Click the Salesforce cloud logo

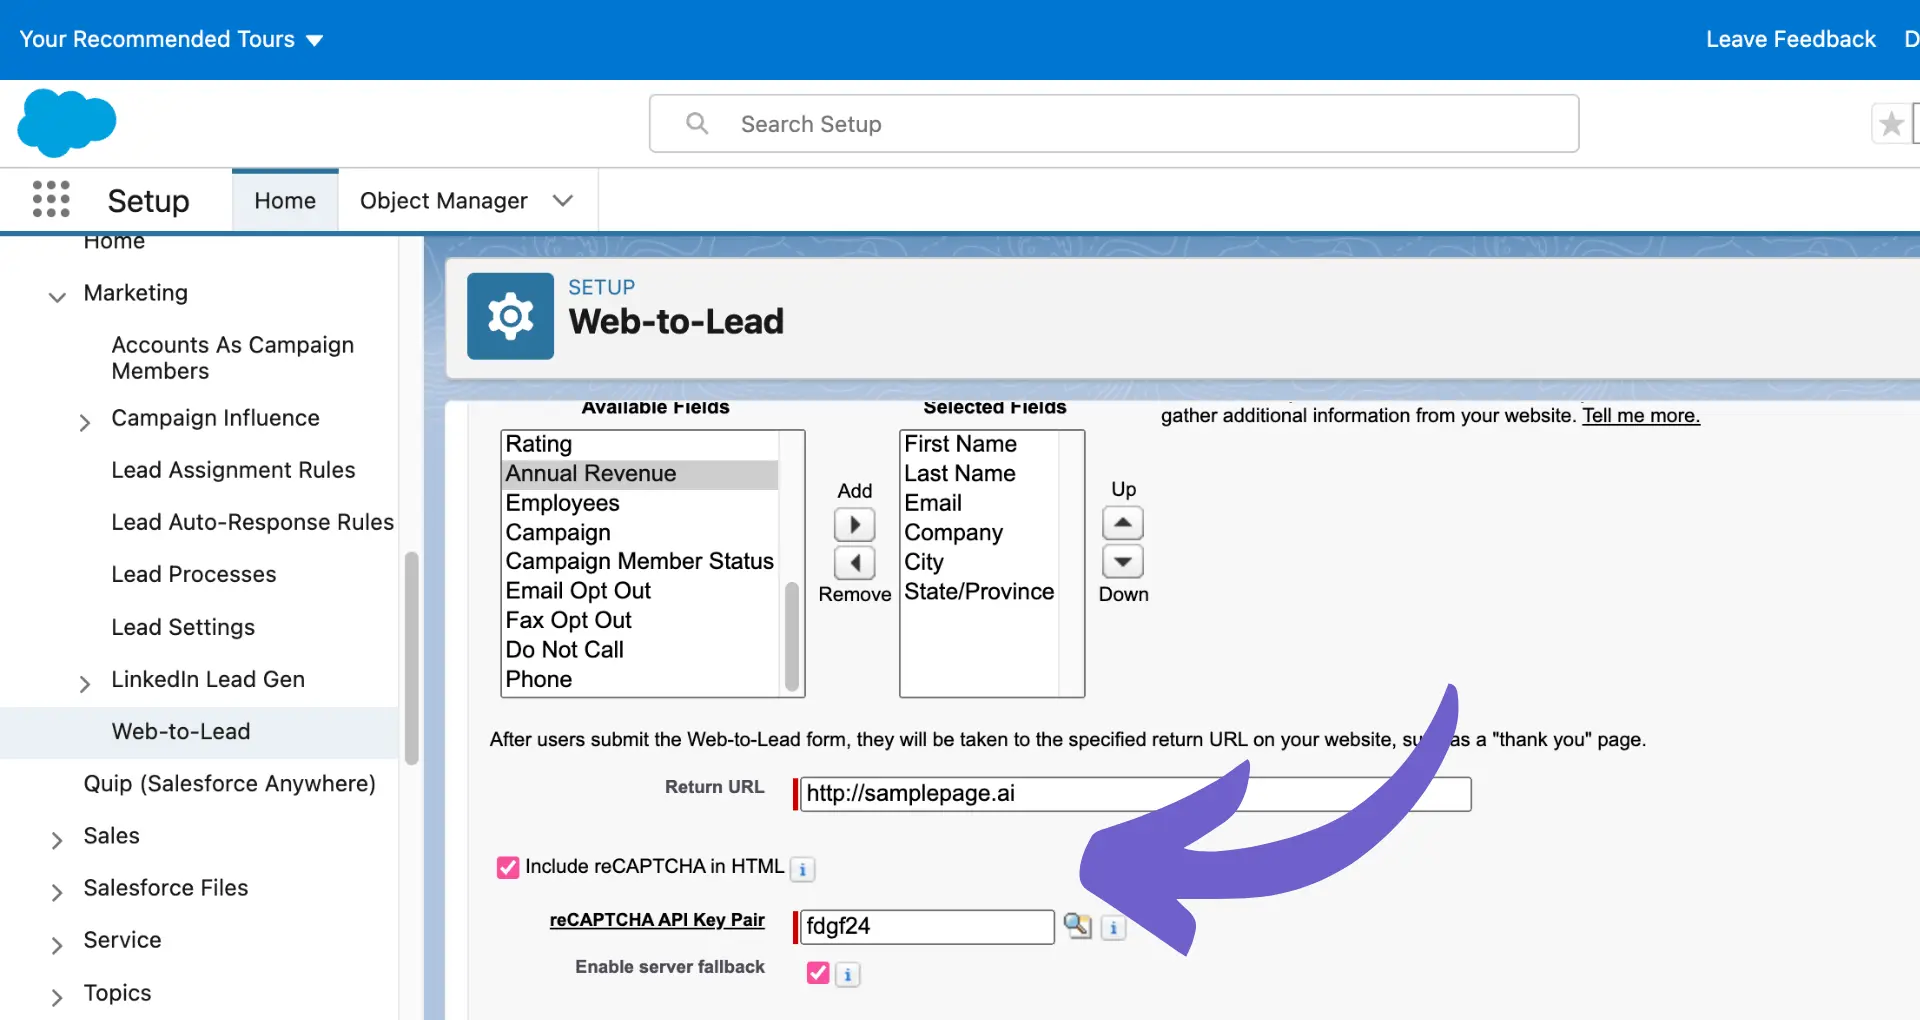(x=66, y=123)
